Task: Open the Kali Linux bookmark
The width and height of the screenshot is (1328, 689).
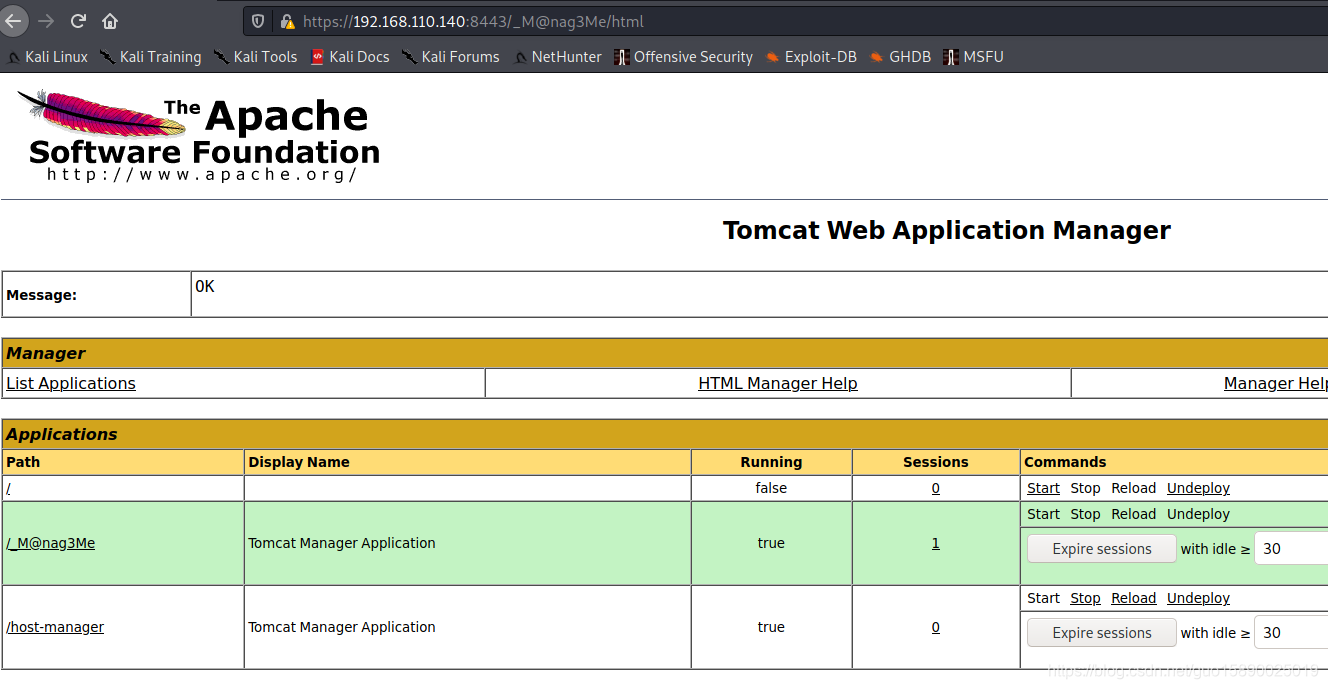Action: [x=47, y=57]
